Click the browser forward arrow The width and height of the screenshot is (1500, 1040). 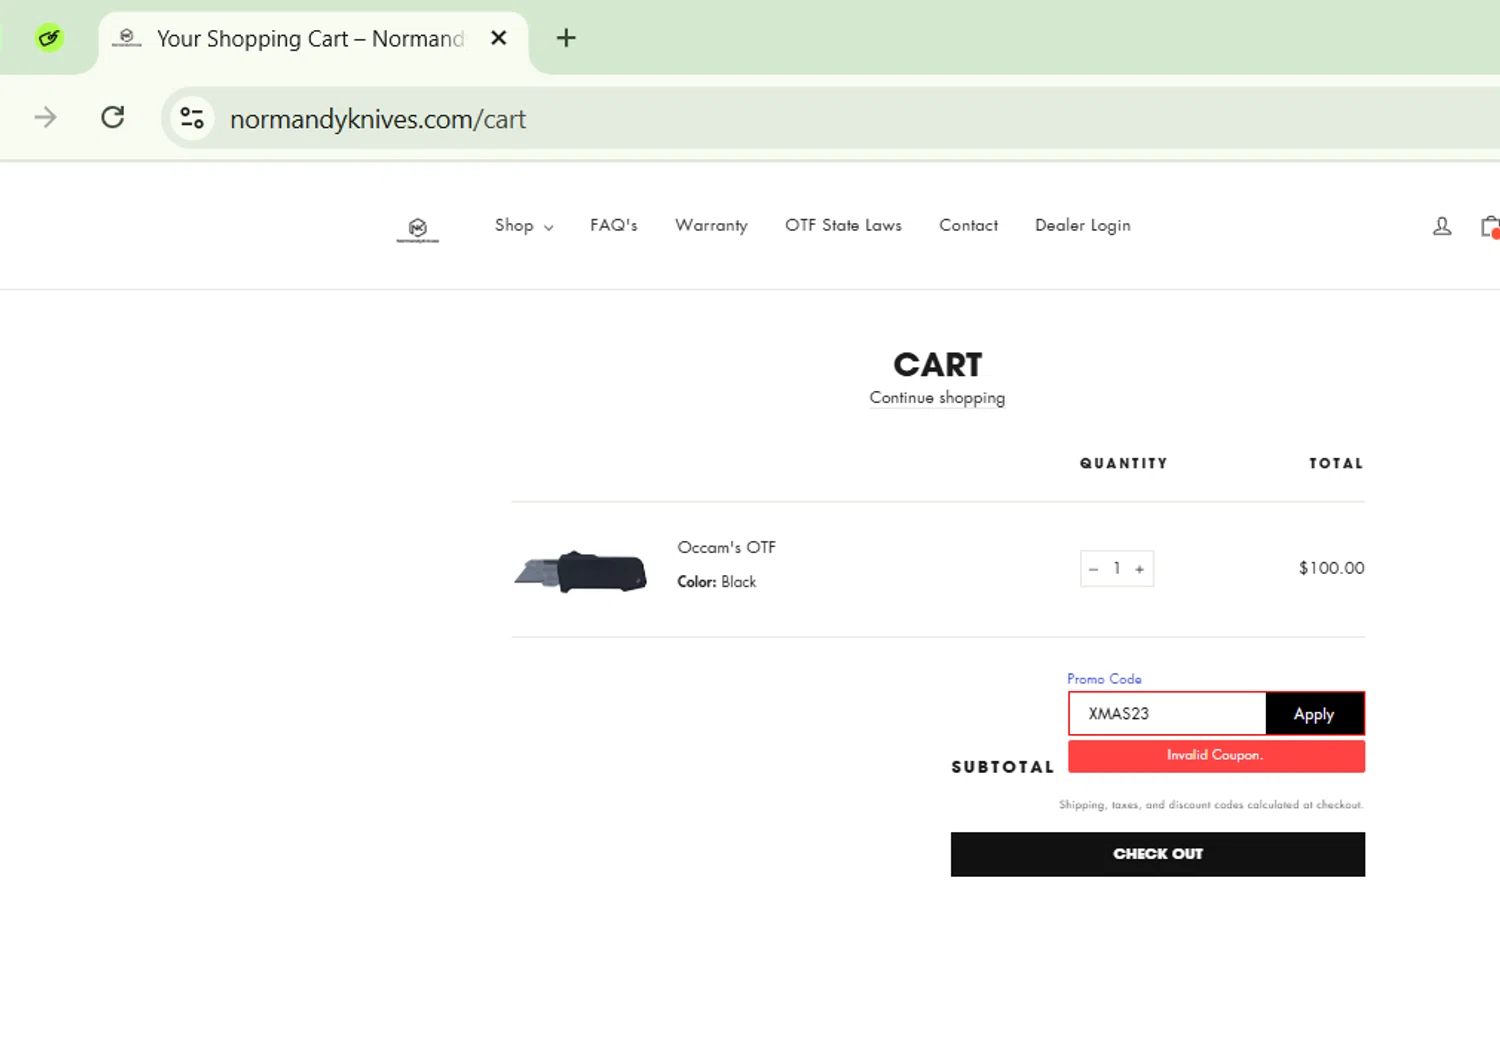(x=45, y=118)
